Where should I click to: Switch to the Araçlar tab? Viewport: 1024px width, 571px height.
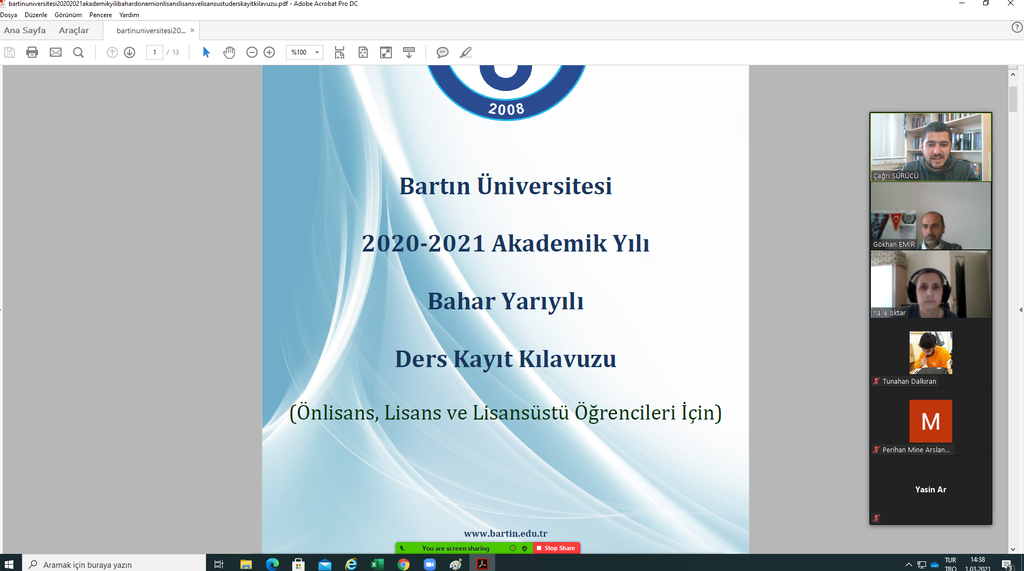point(73,30)
